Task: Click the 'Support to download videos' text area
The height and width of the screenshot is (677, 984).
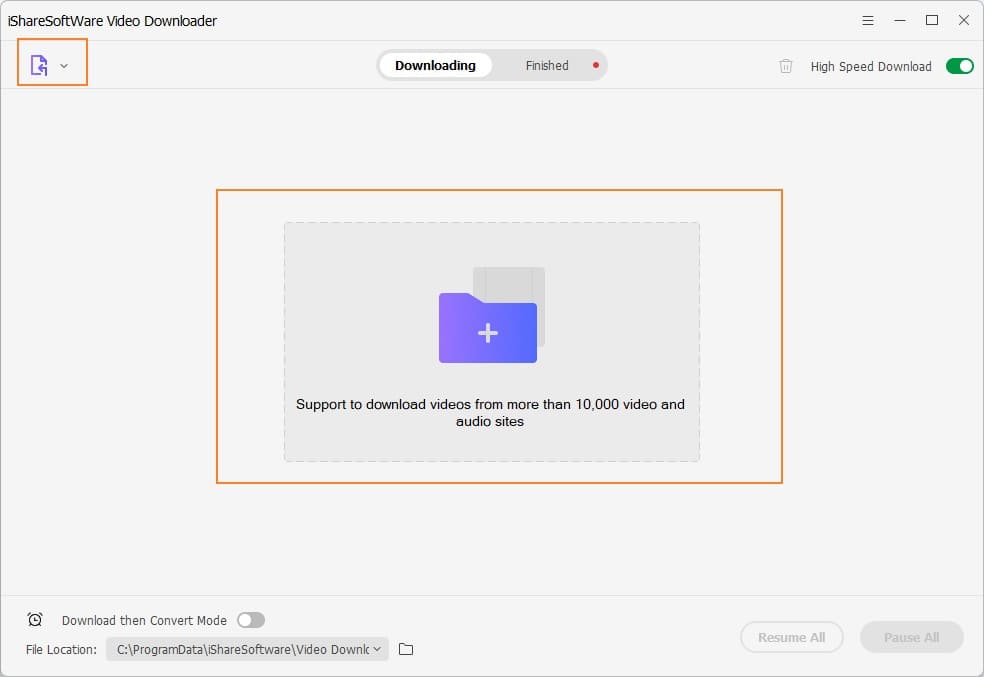Action: pyautogui.click(x=489, y=412)
